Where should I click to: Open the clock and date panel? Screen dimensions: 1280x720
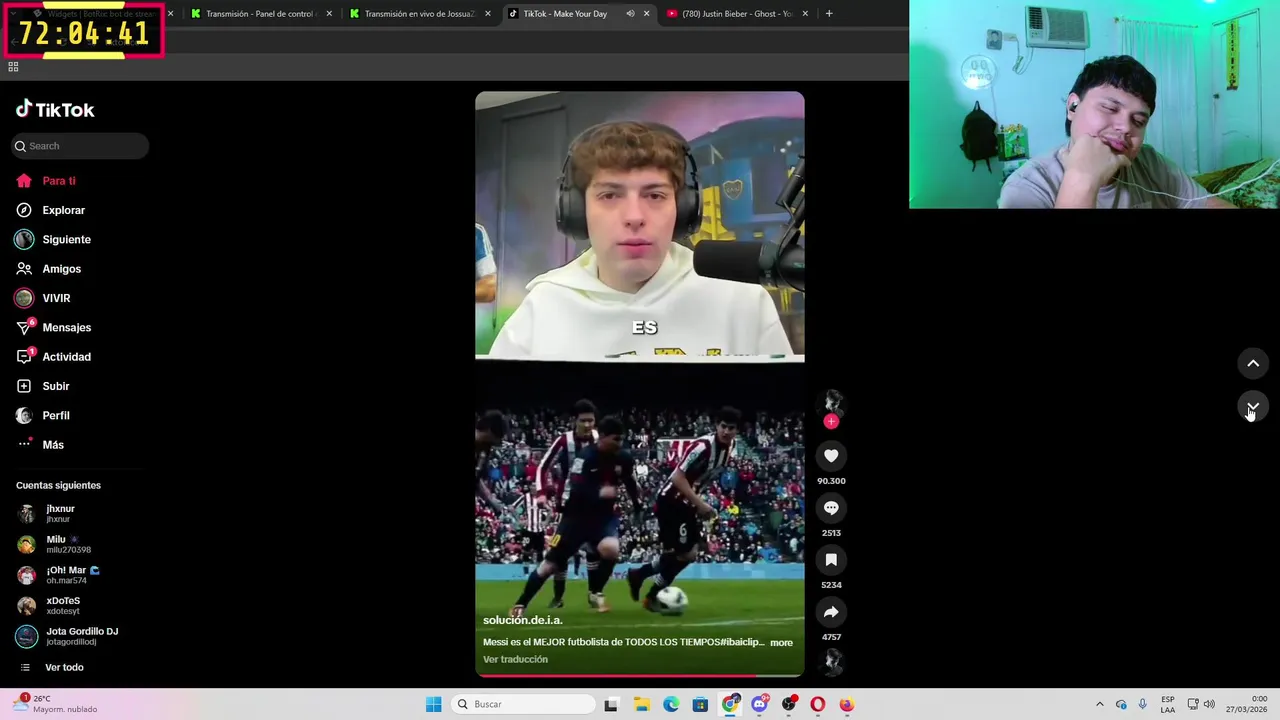click(1247, 704)
